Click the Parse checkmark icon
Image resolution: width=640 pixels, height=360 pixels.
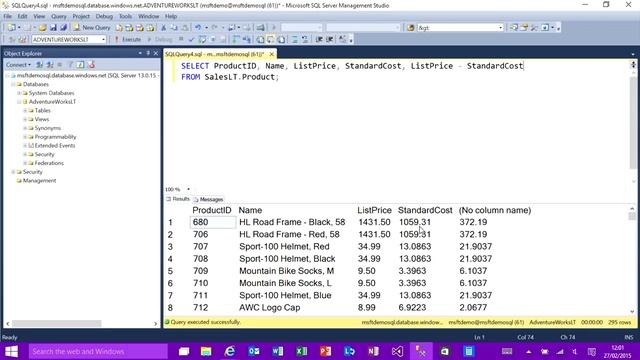tap(191, 40)
